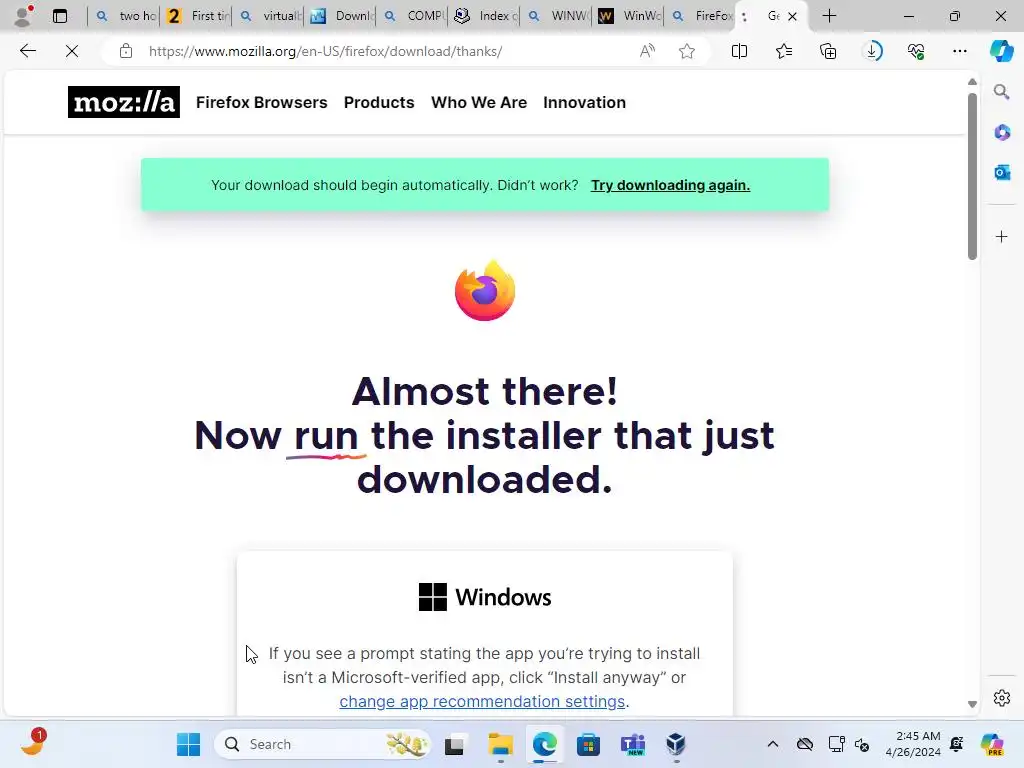Open the Who We Are menu
The image size is (1024, 768).
(x=479, y=103)
